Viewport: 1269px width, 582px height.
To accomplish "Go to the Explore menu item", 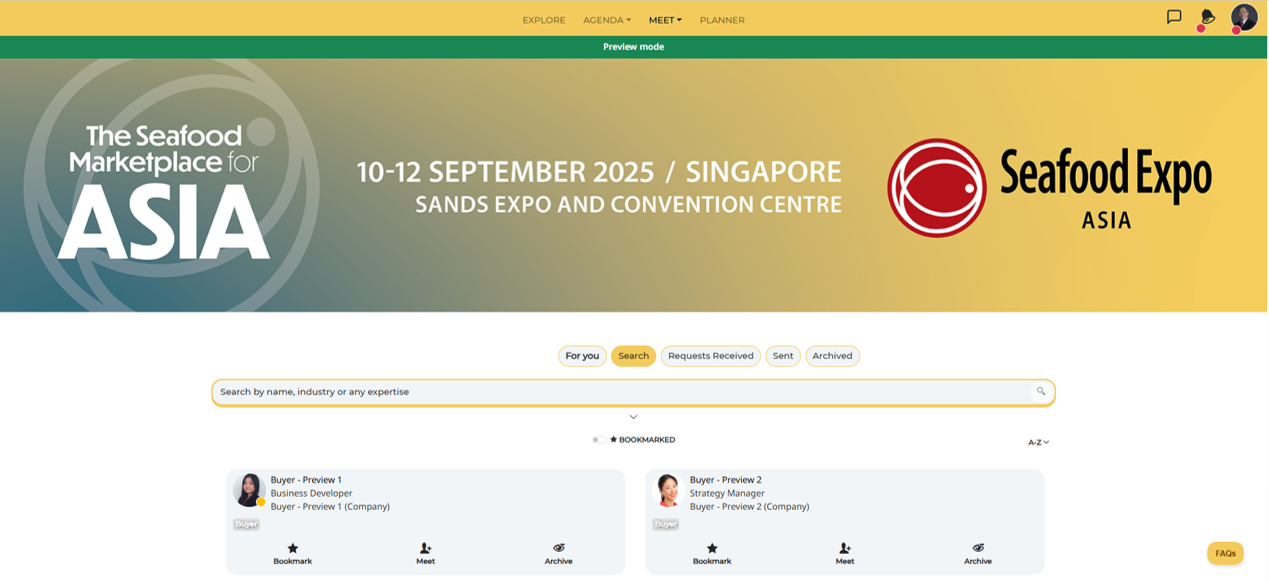I will [x=543, y=20].
